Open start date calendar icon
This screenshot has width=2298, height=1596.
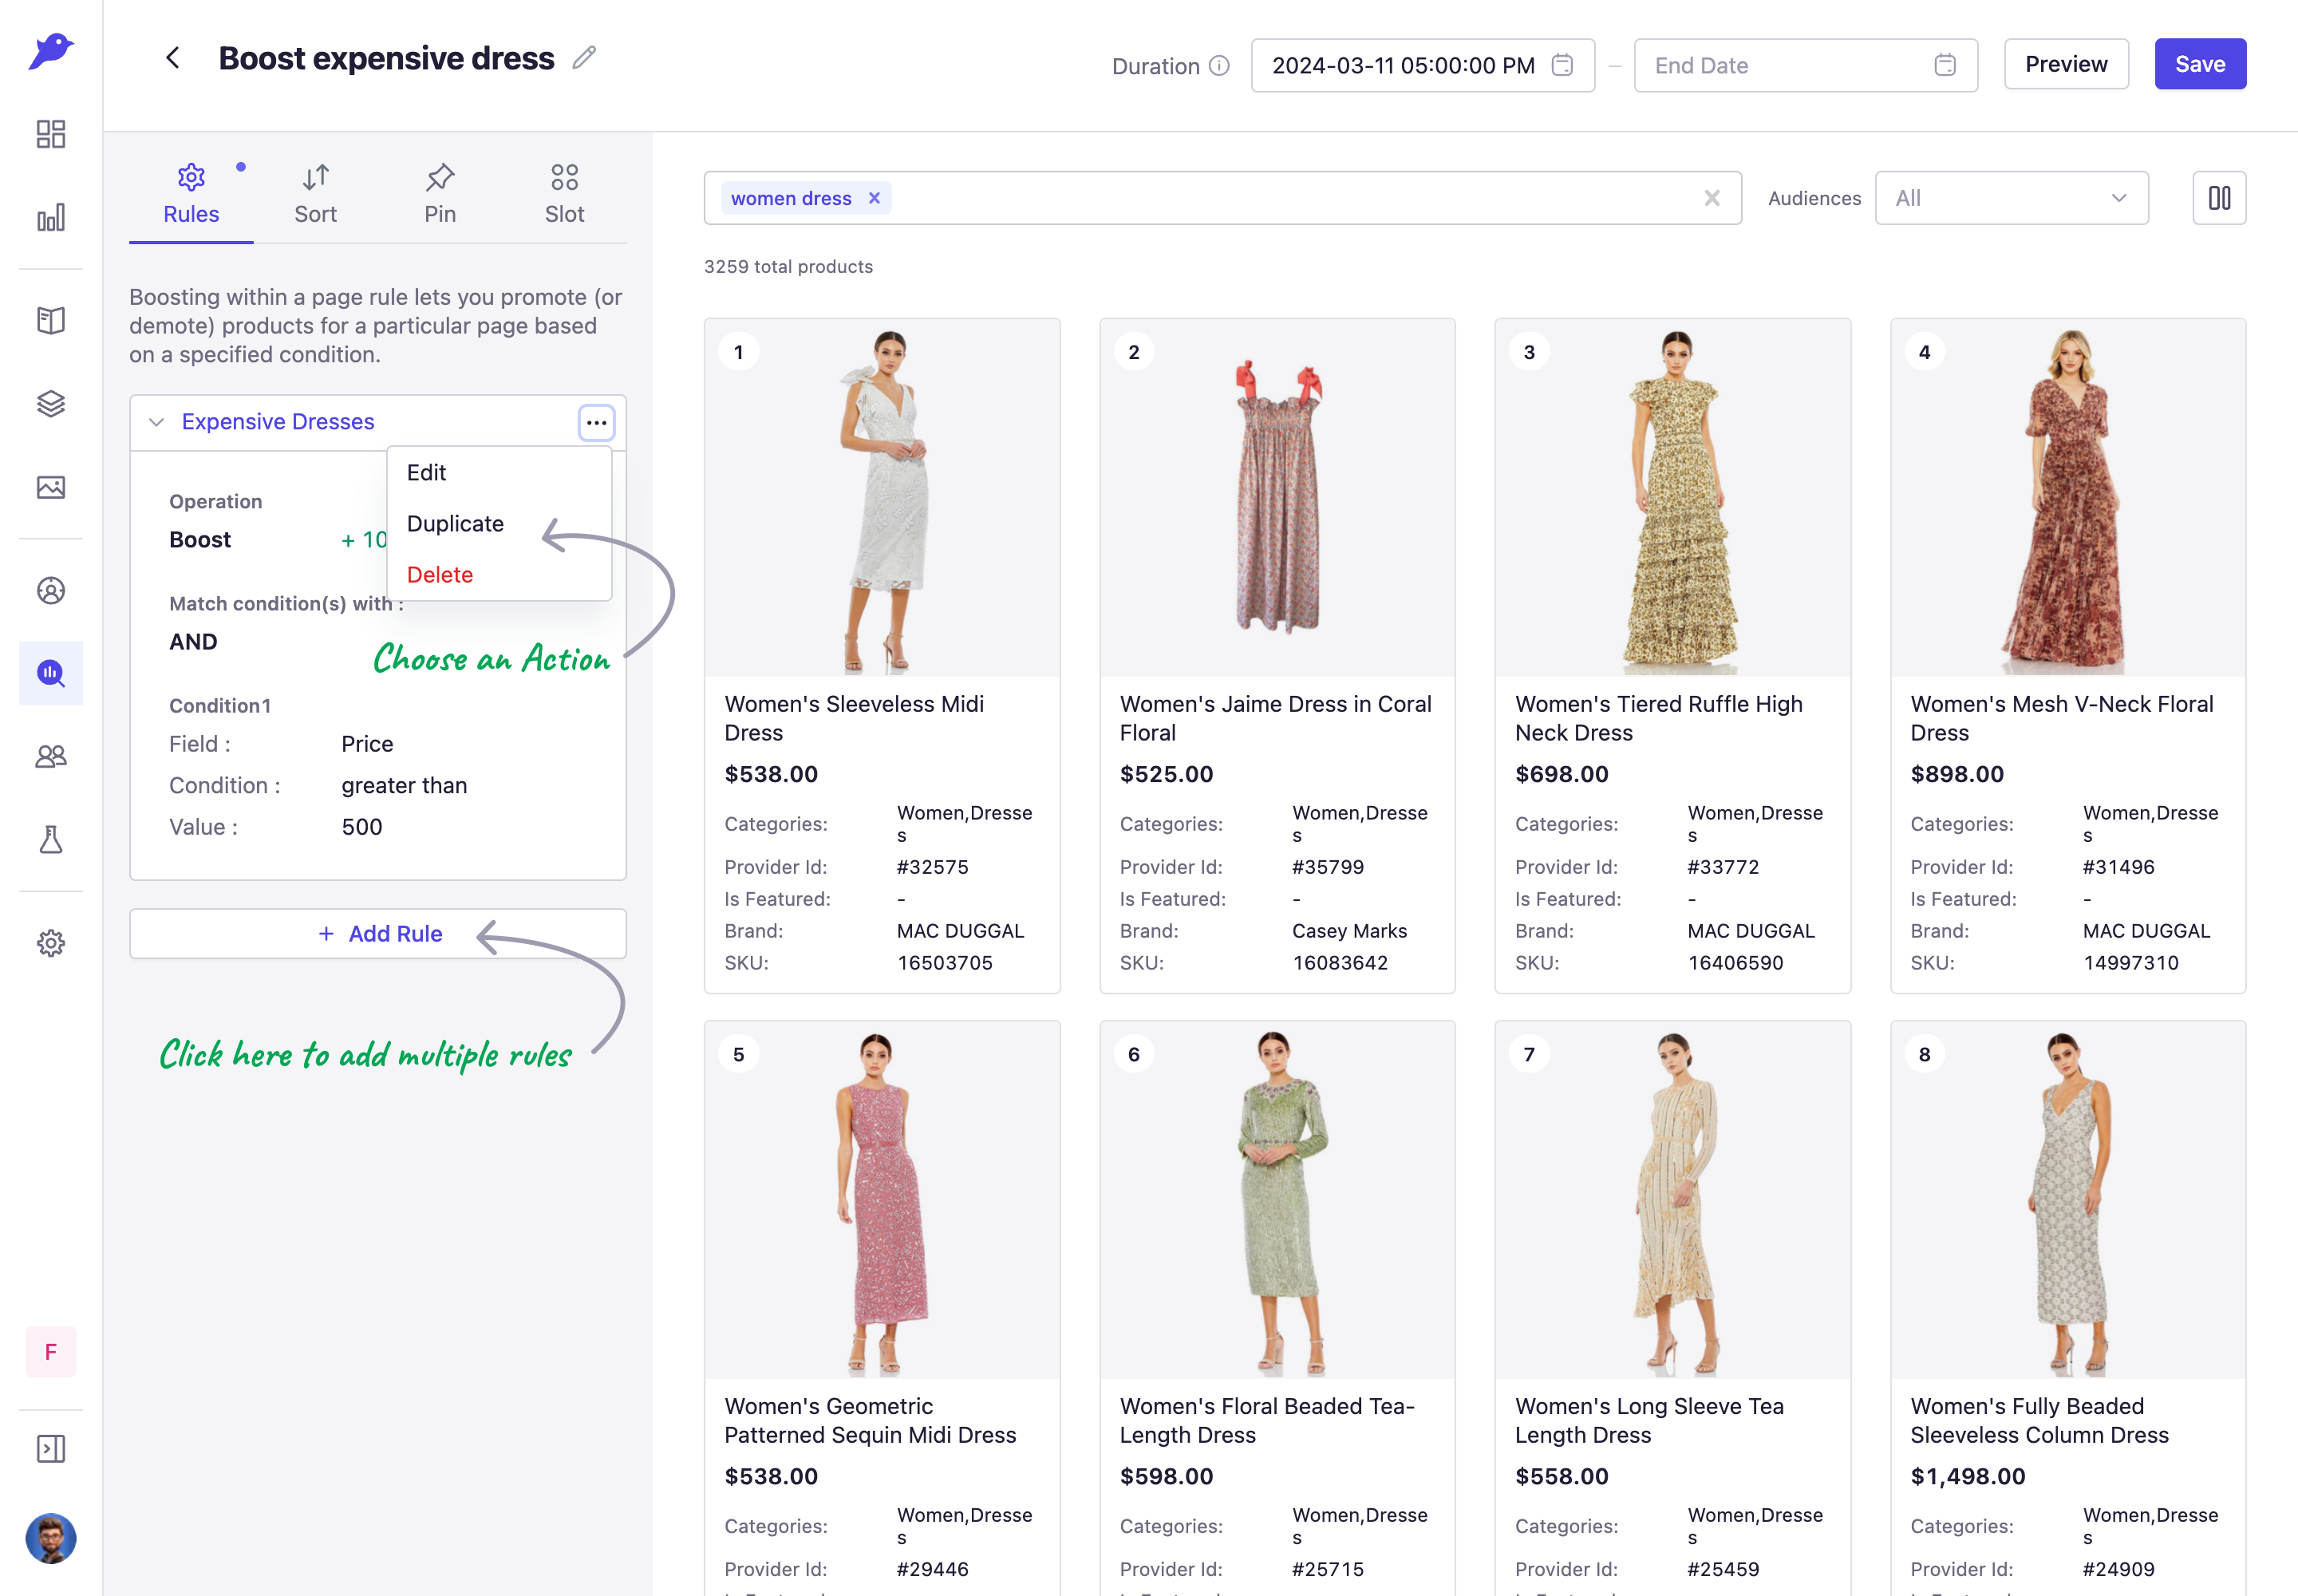1562,65
